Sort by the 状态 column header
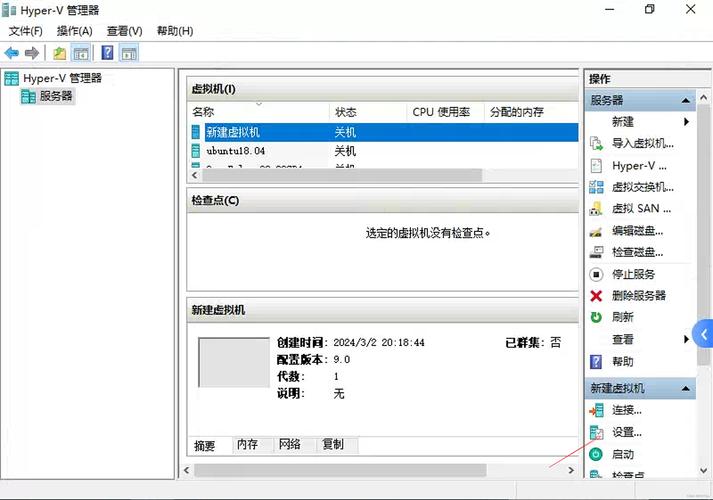 367,112
